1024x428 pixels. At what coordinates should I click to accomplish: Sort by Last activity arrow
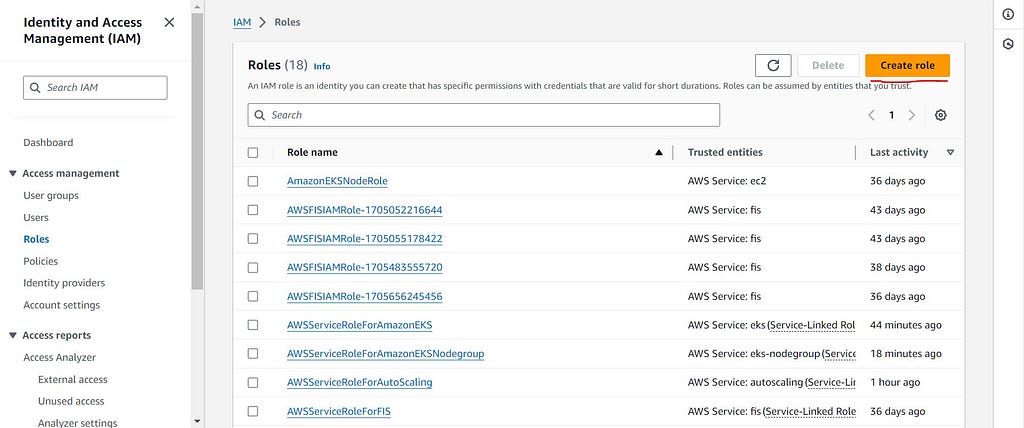click(950, 152)
